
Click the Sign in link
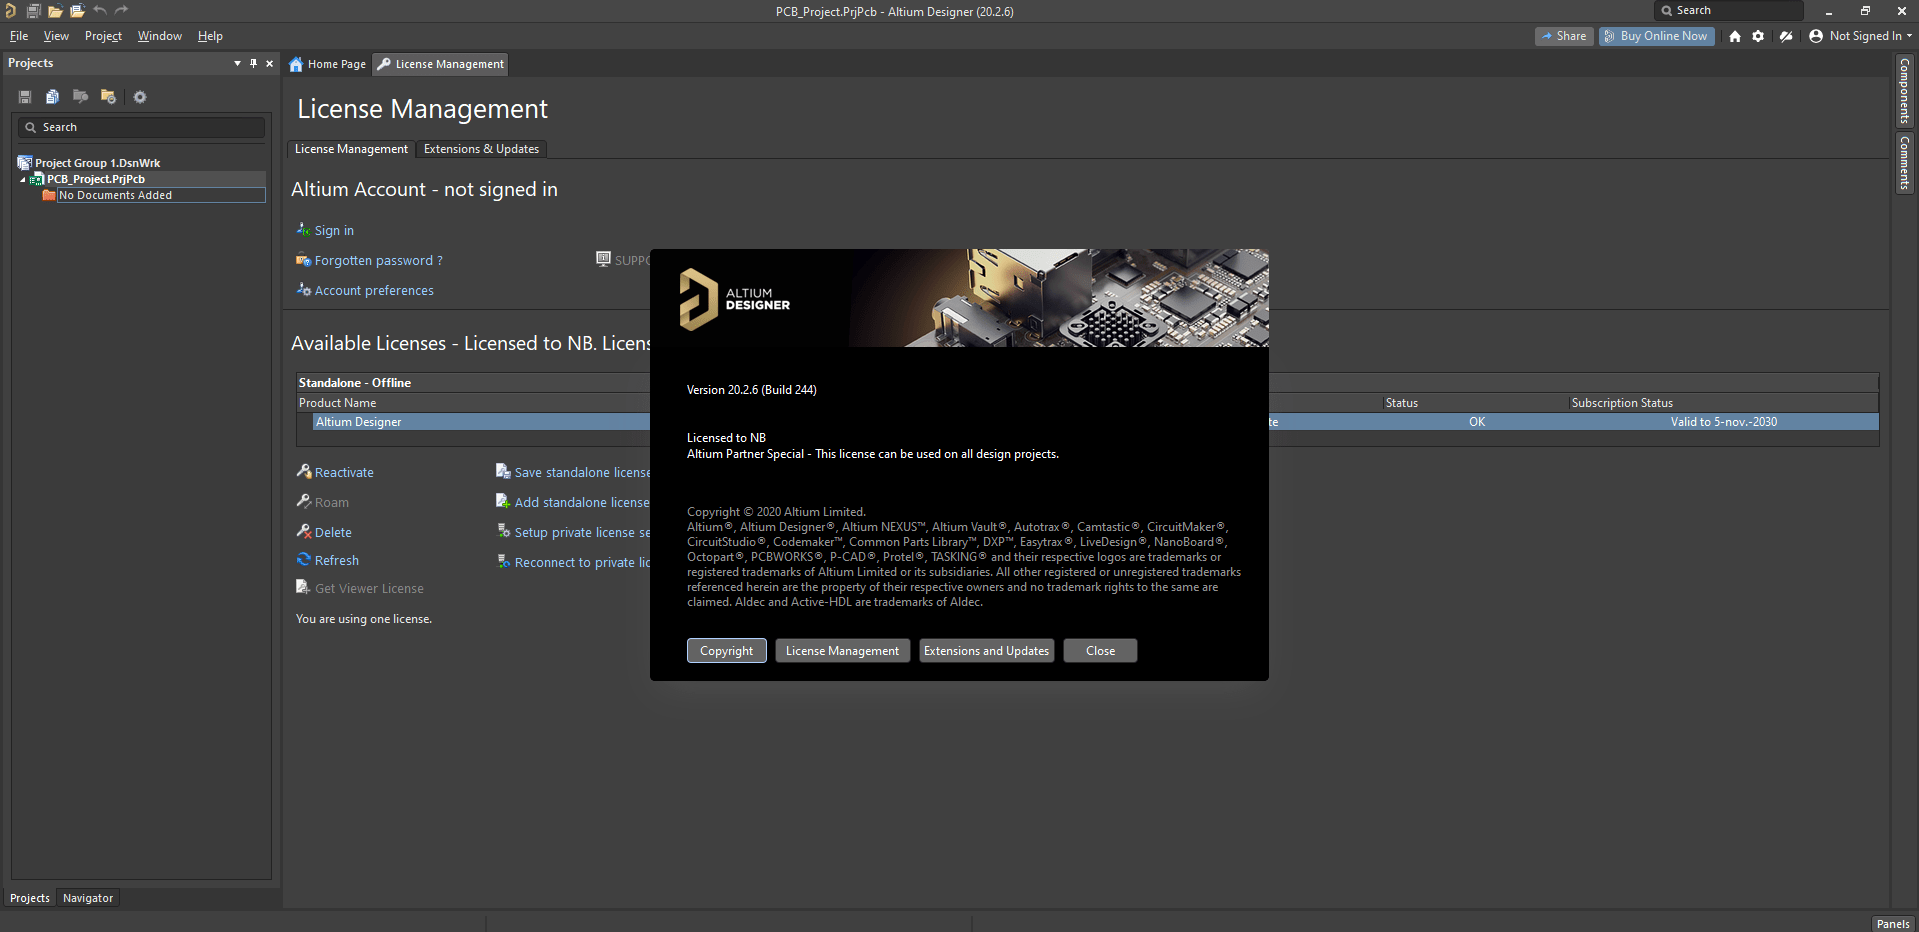tap(334, 231)
